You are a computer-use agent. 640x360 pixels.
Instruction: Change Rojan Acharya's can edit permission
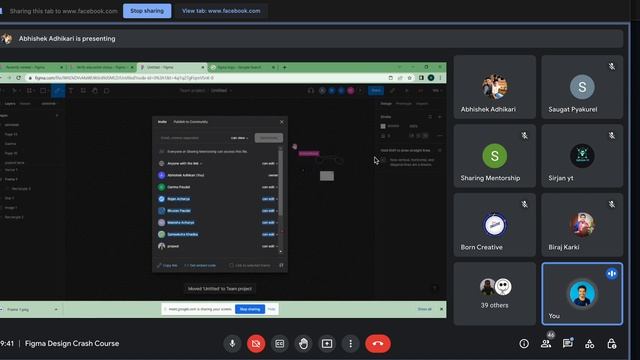tap(269, 199)
